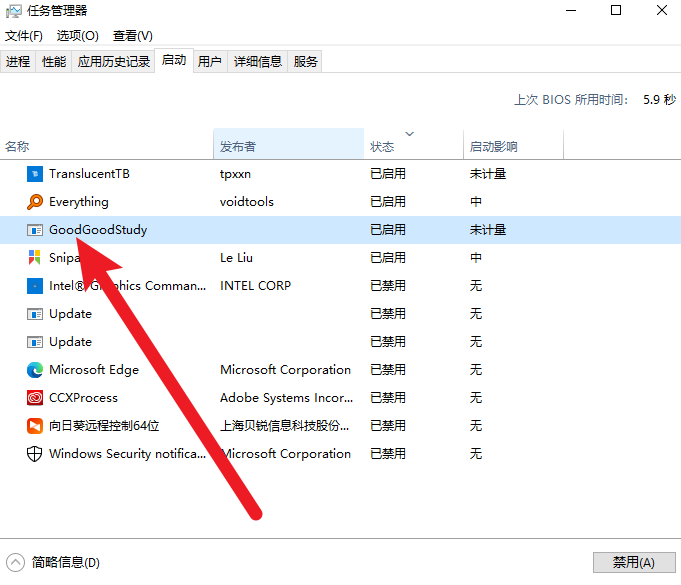The image size is (681, 585).
Task: Sort by the 状态 column header
Action: click(x=414, y=144)
